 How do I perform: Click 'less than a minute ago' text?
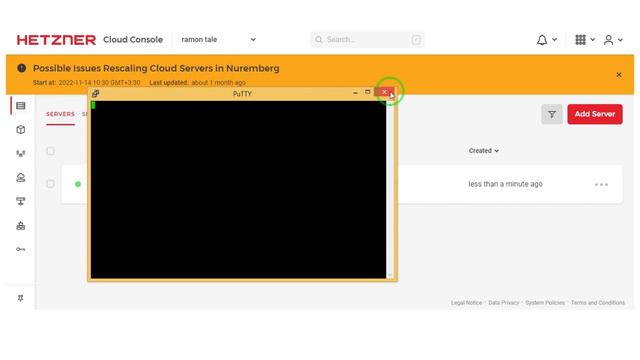505,184
